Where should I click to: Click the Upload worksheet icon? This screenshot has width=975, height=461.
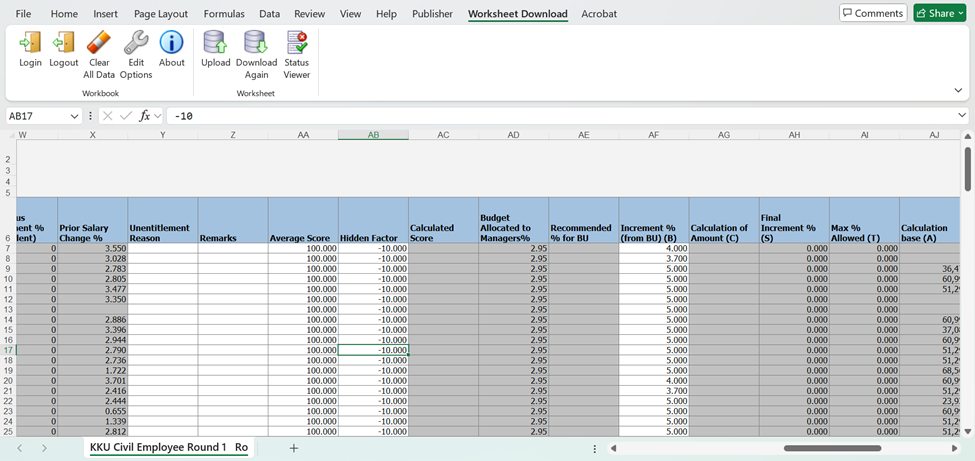[x=215, y=43]
